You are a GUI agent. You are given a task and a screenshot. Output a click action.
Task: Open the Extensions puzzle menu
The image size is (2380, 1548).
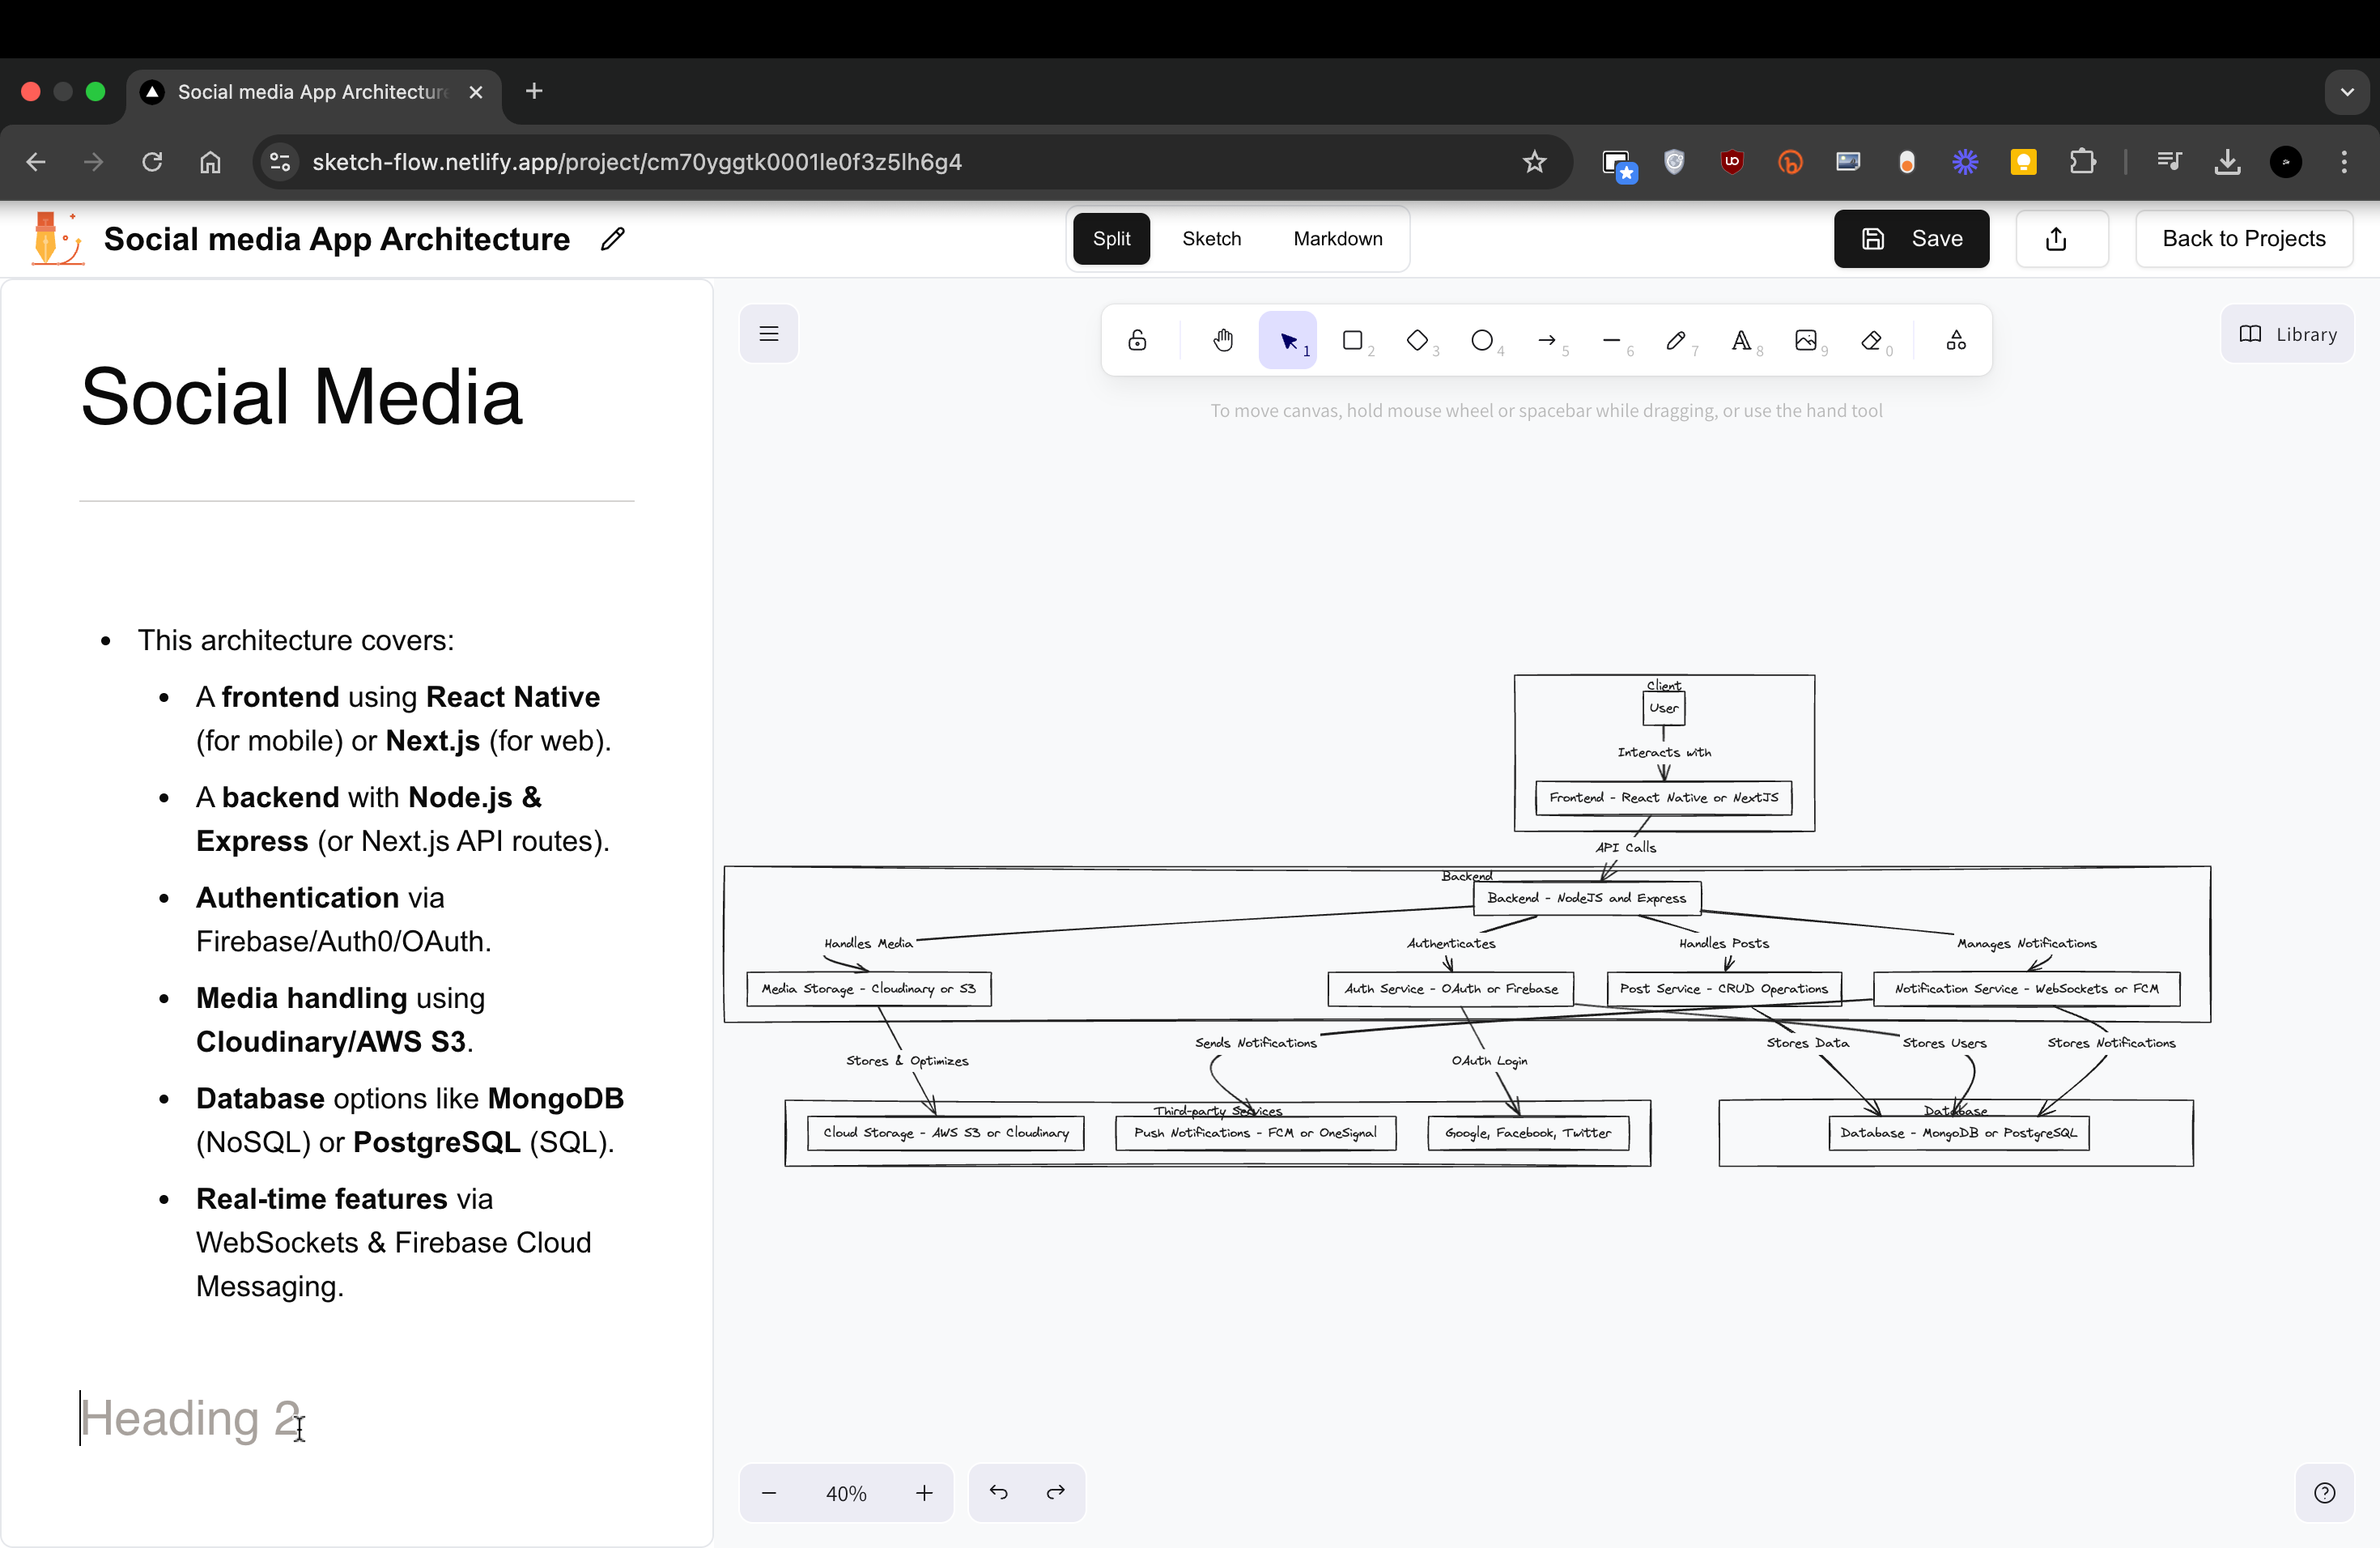coord(2083,162)
